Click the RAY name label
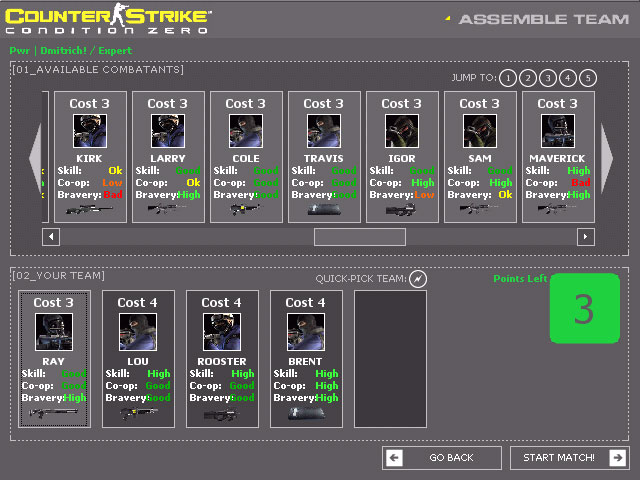 (53, 362)
